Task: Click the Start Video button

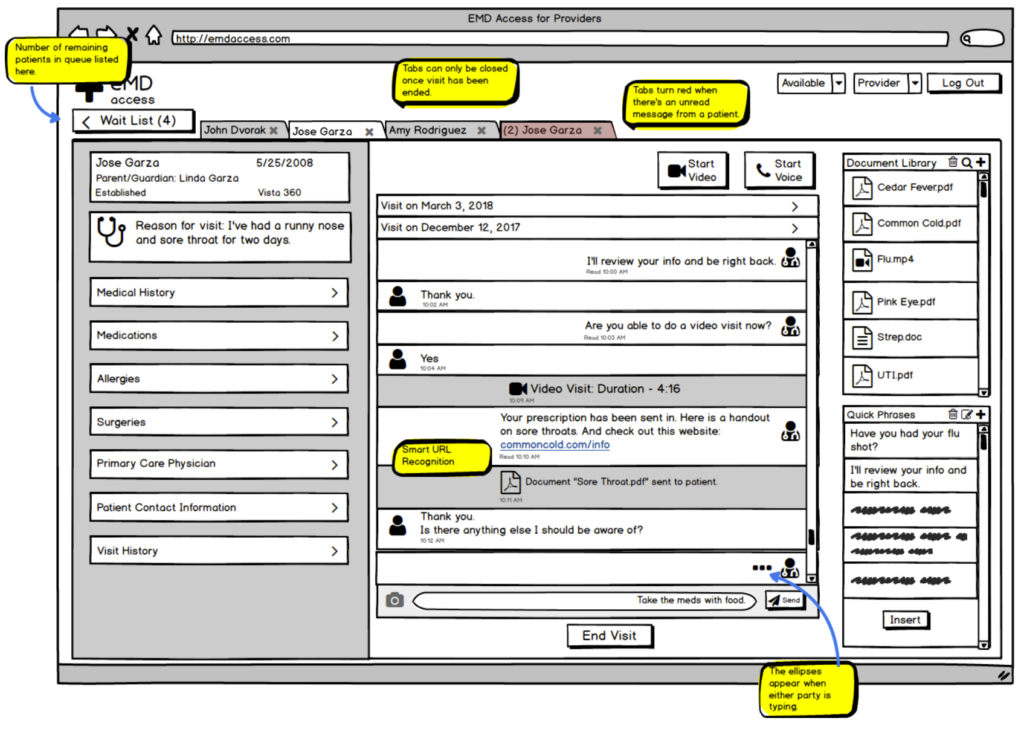Action: pos(693,170)
